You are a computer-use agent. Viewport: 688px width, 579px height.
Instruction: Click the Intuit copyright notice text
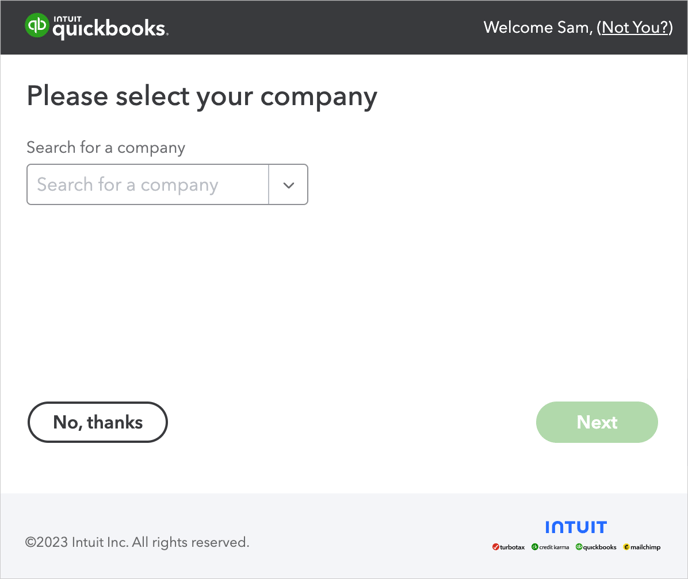click(137, 542)
